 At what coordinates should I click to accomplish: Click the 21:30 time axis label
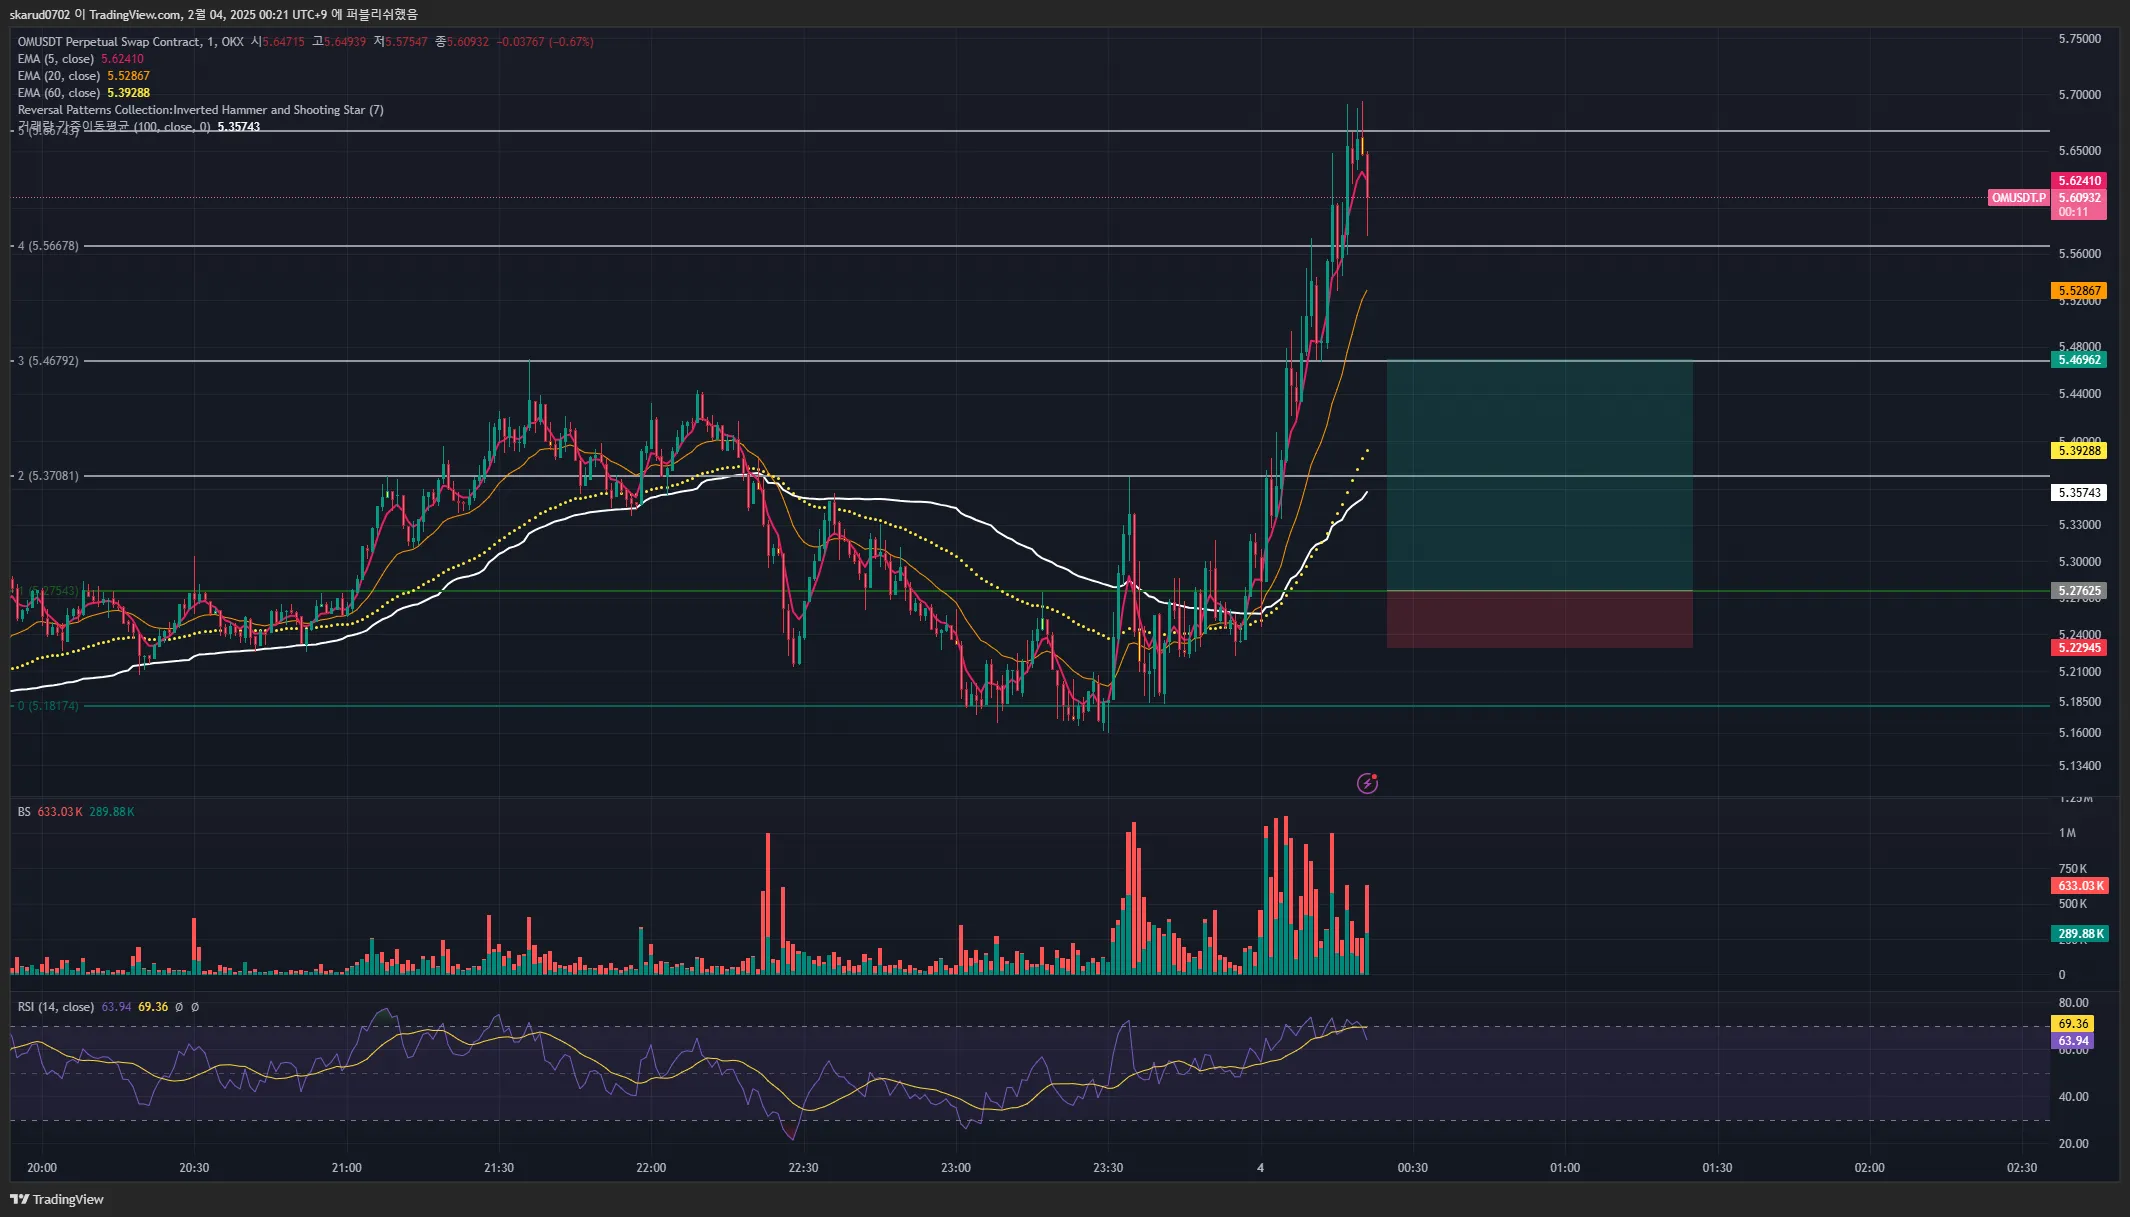(x=499, y=1168)
